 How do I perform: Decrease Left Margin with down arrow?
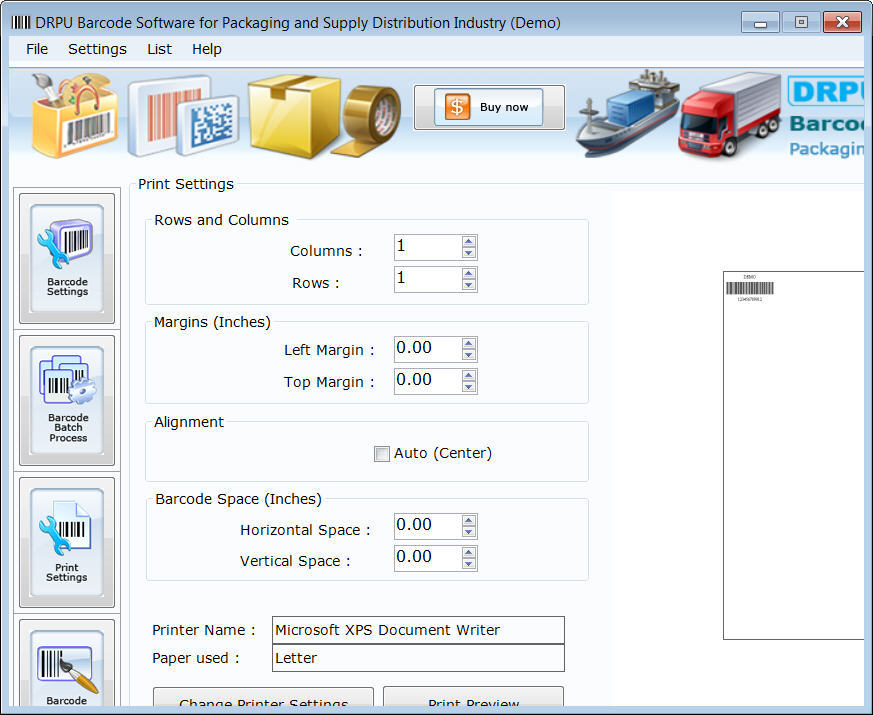point(469,355)
